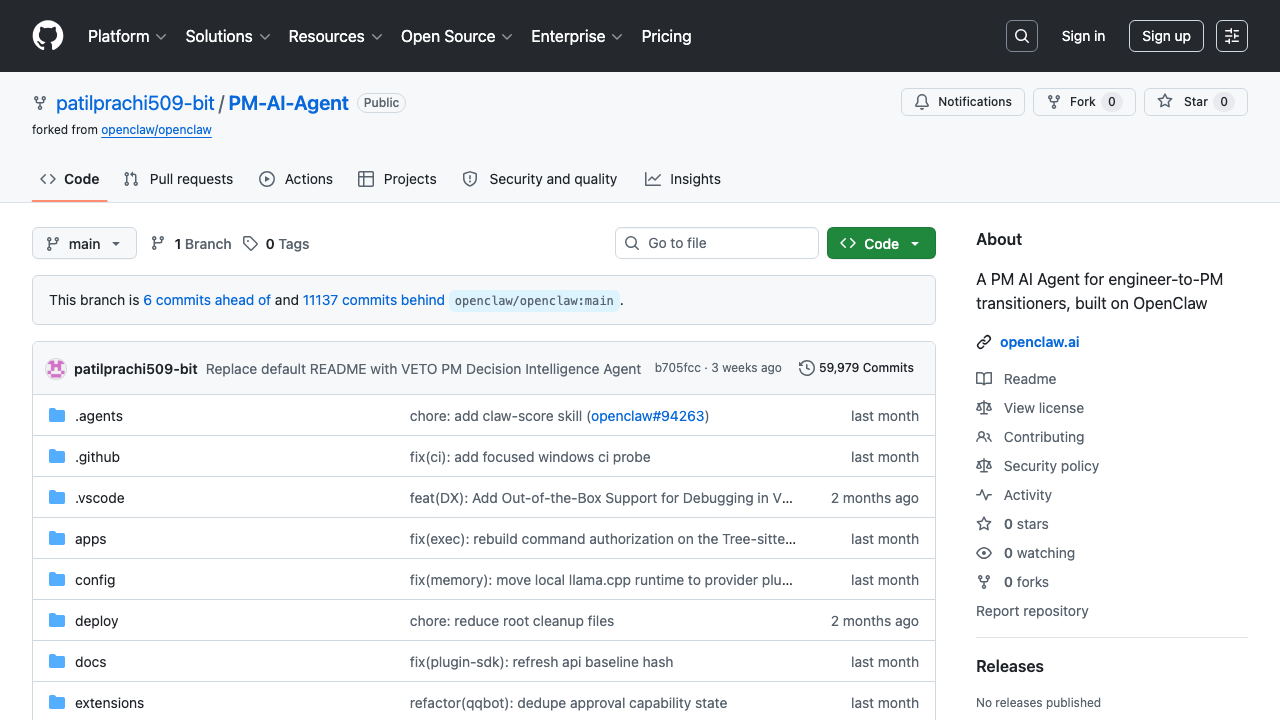Click the Sign up button
The width and height of the screenshot is (1280, 720).
point(1166,36)
